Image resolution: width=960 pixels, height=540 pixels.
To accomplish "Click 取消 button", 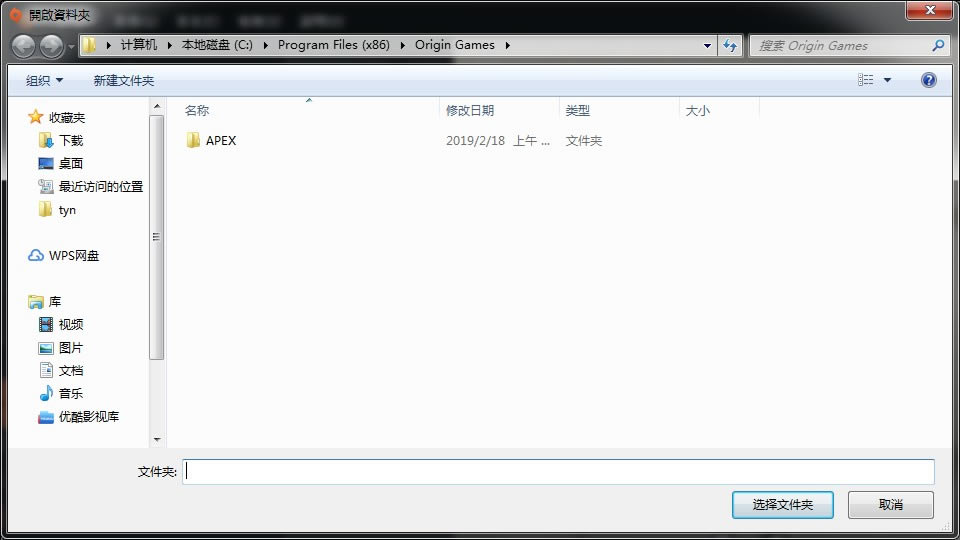I will pos(890,505).
